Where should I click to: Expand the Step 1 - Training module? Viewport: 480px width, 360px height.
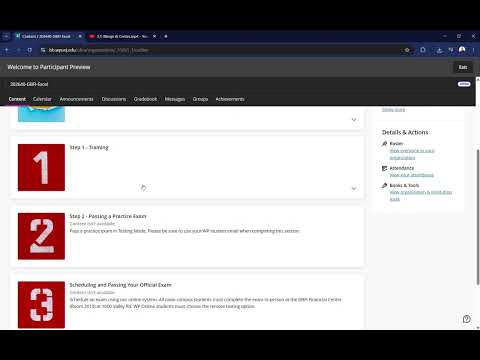[x=354, y=188]
